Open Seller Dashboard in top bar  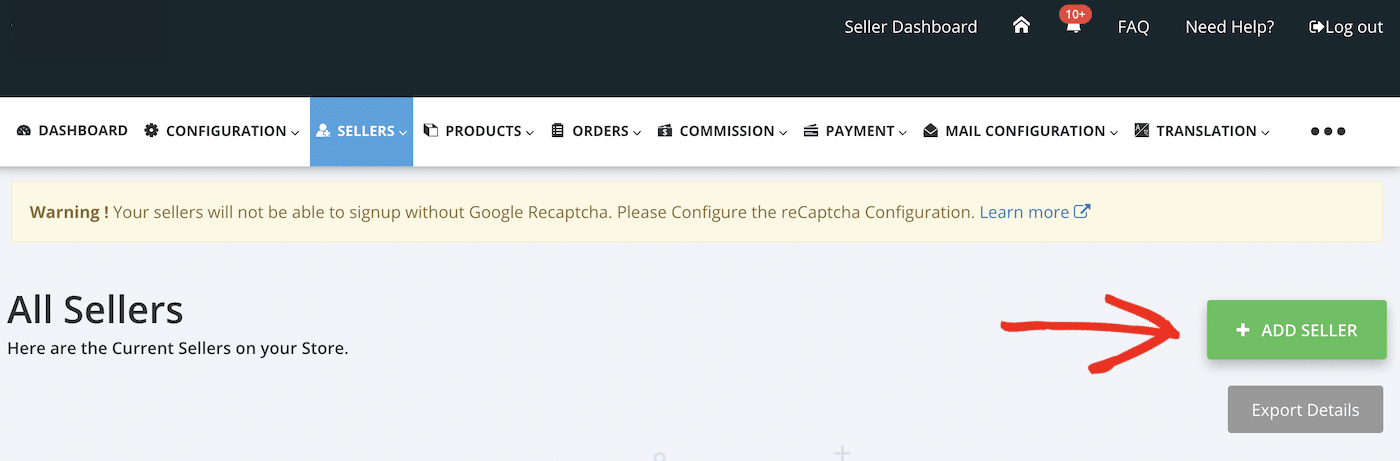click(911, 27)
